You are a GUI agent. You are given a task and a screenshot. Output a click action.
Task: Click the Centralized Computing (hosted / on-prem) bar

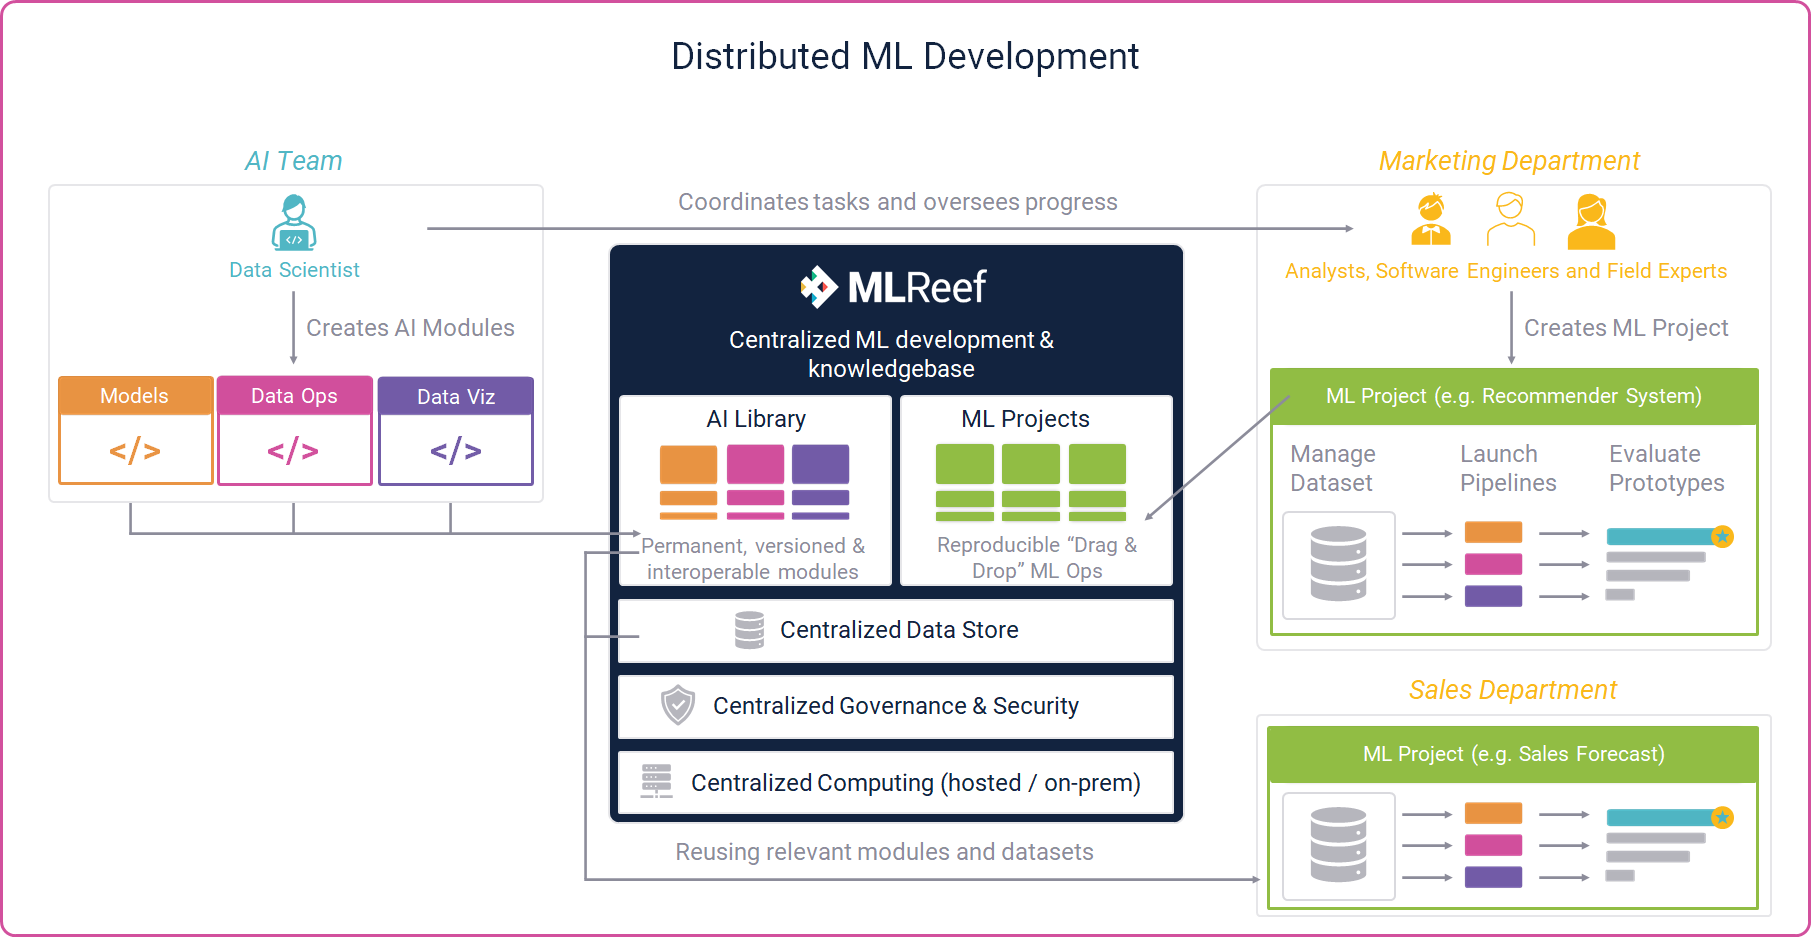tap(896, 782)
